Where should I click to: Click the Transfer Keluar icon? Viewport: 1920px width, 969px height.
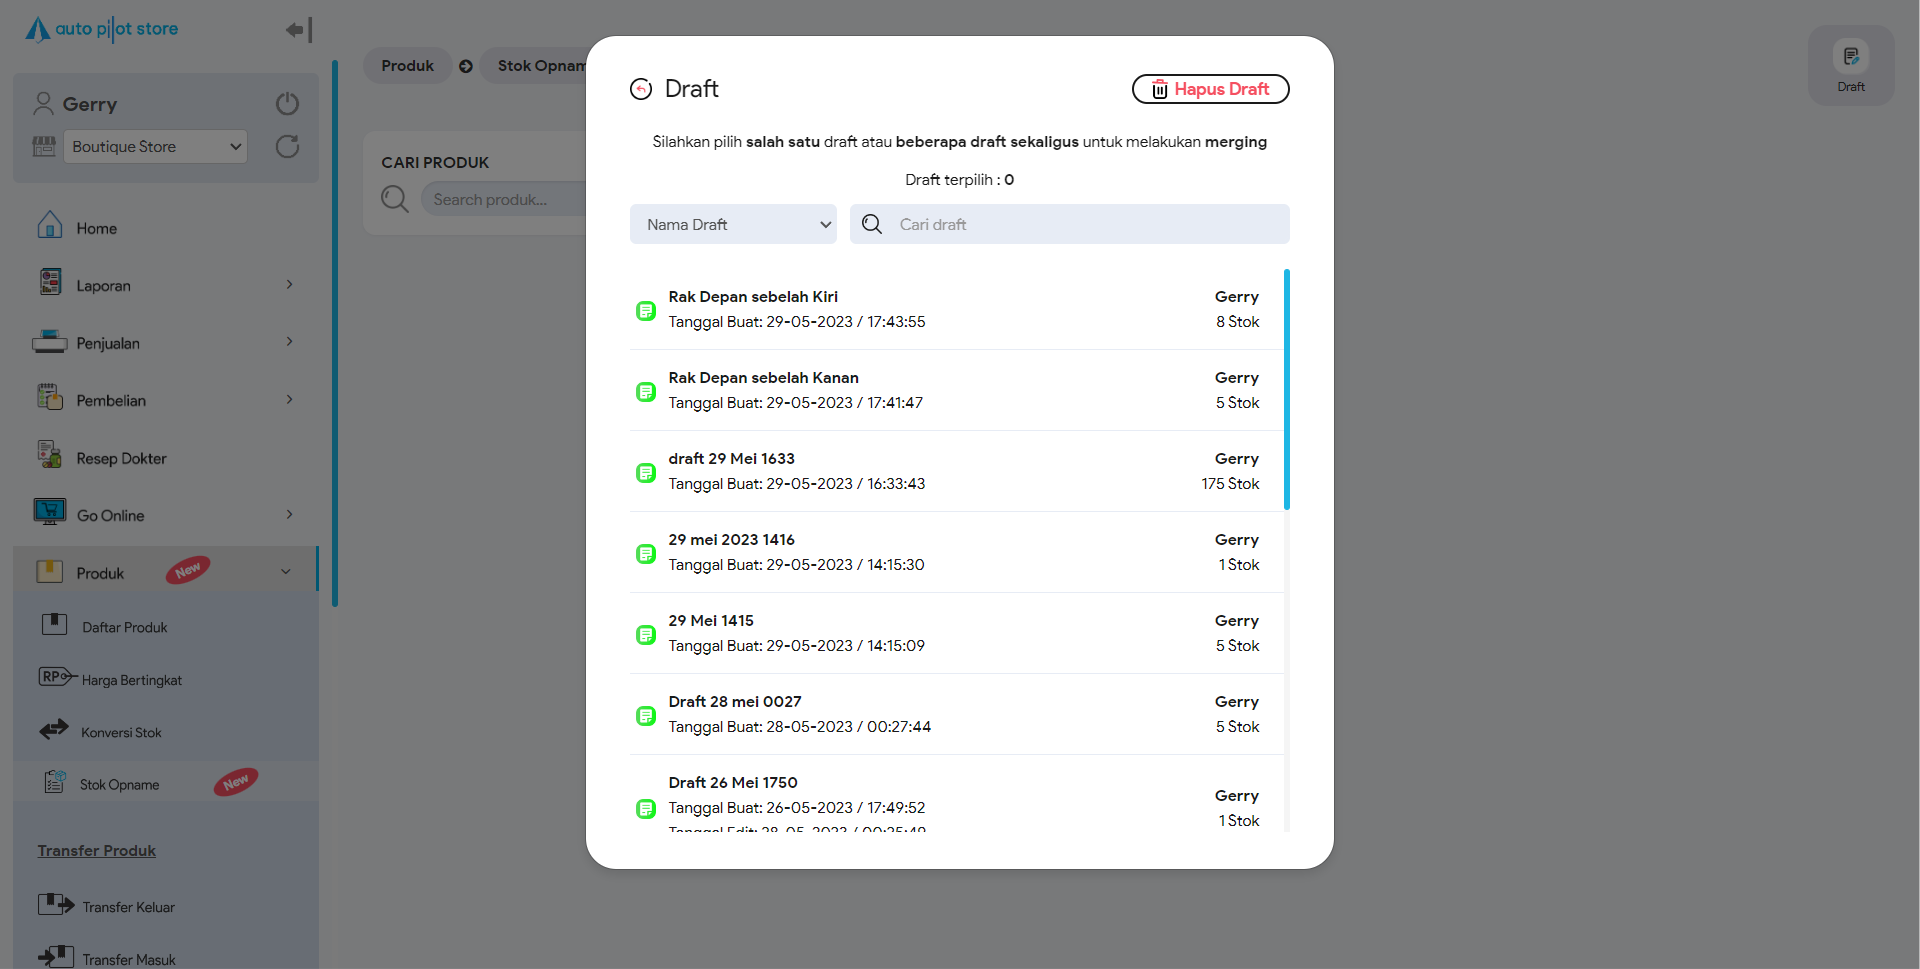pos(56,905)
